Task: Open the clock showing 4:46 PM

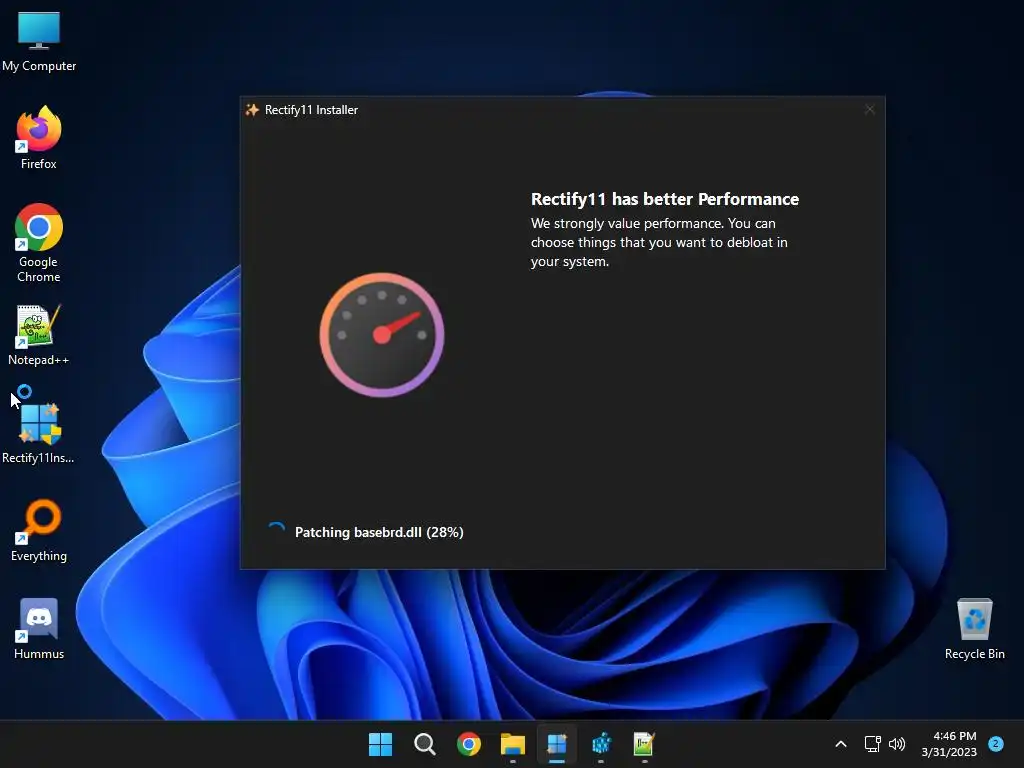Action: (949, 744)
